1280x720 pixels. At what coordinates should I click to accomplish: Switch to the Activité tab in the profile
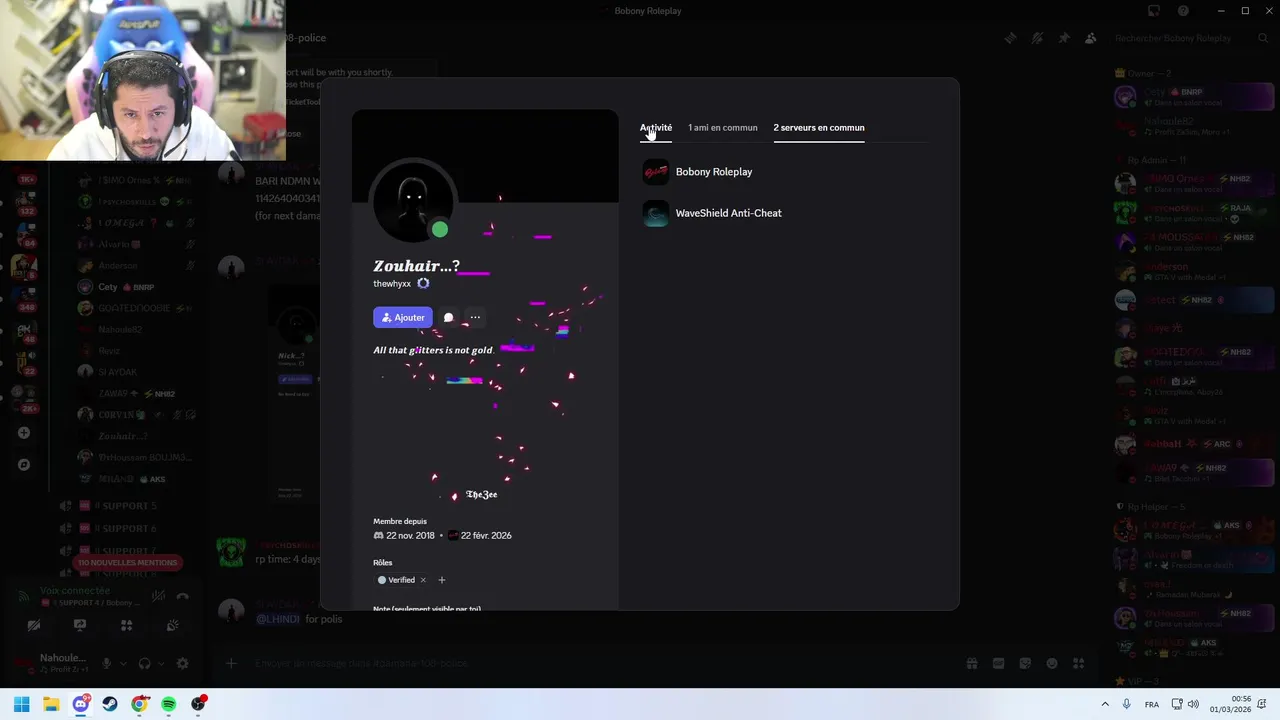pos(656,128)
